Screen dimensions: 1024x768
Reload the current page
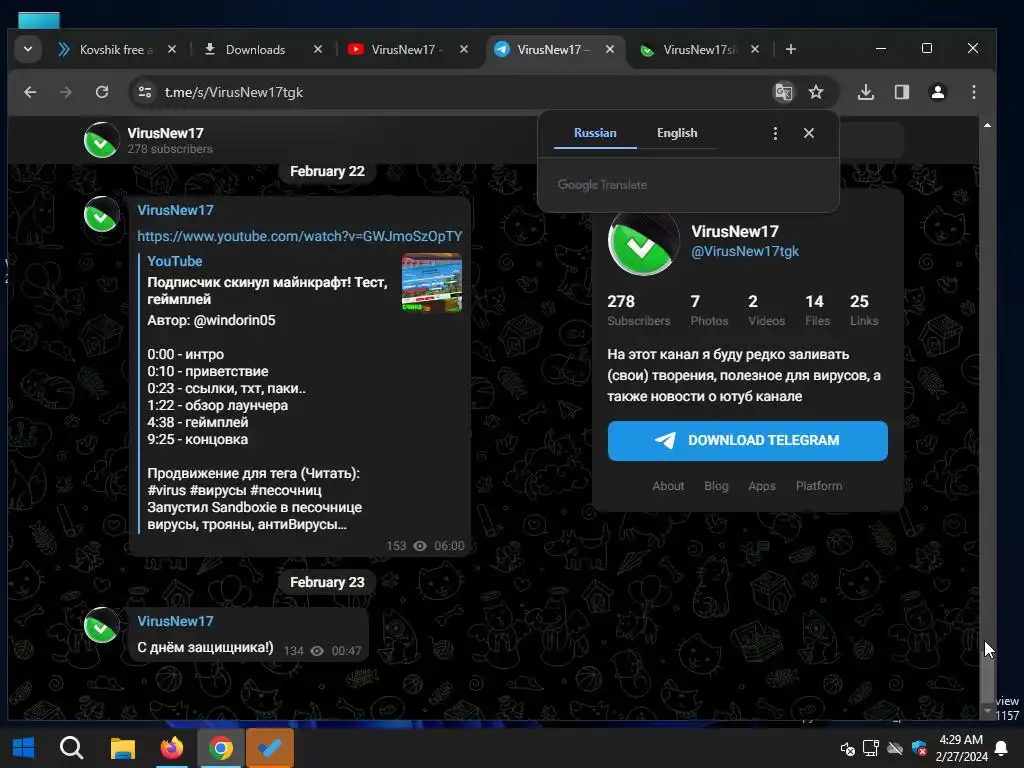point(102,92)
